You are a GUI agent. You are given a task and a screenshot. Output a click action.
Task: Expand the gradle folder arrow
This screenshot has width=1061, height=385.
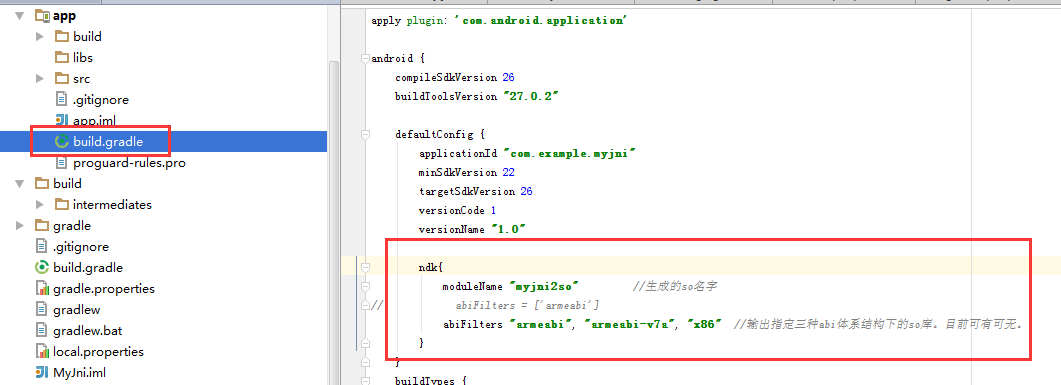coord(20,225)
